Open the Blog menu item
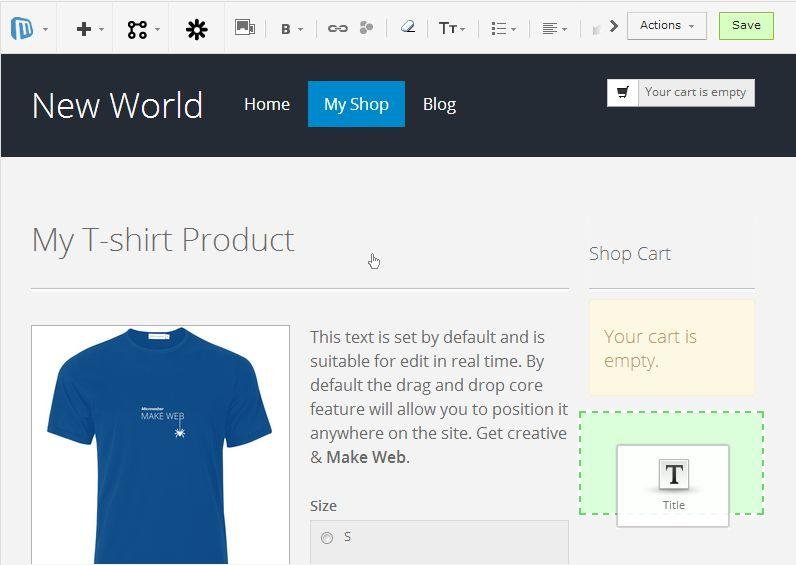The height and width of the screenshot is (565, 796). point(439,105)
